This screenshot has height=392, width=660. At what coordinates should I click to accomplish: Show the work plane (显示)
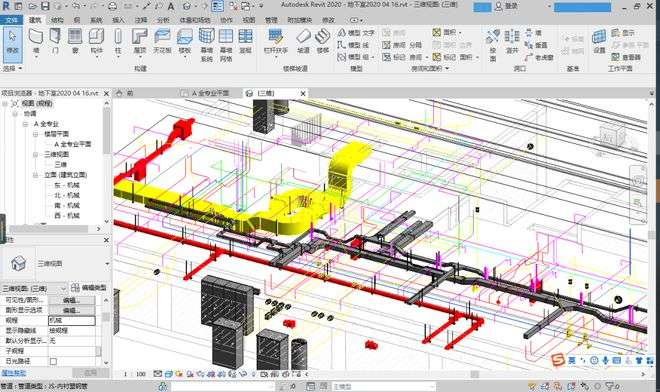tap(623, 32)
